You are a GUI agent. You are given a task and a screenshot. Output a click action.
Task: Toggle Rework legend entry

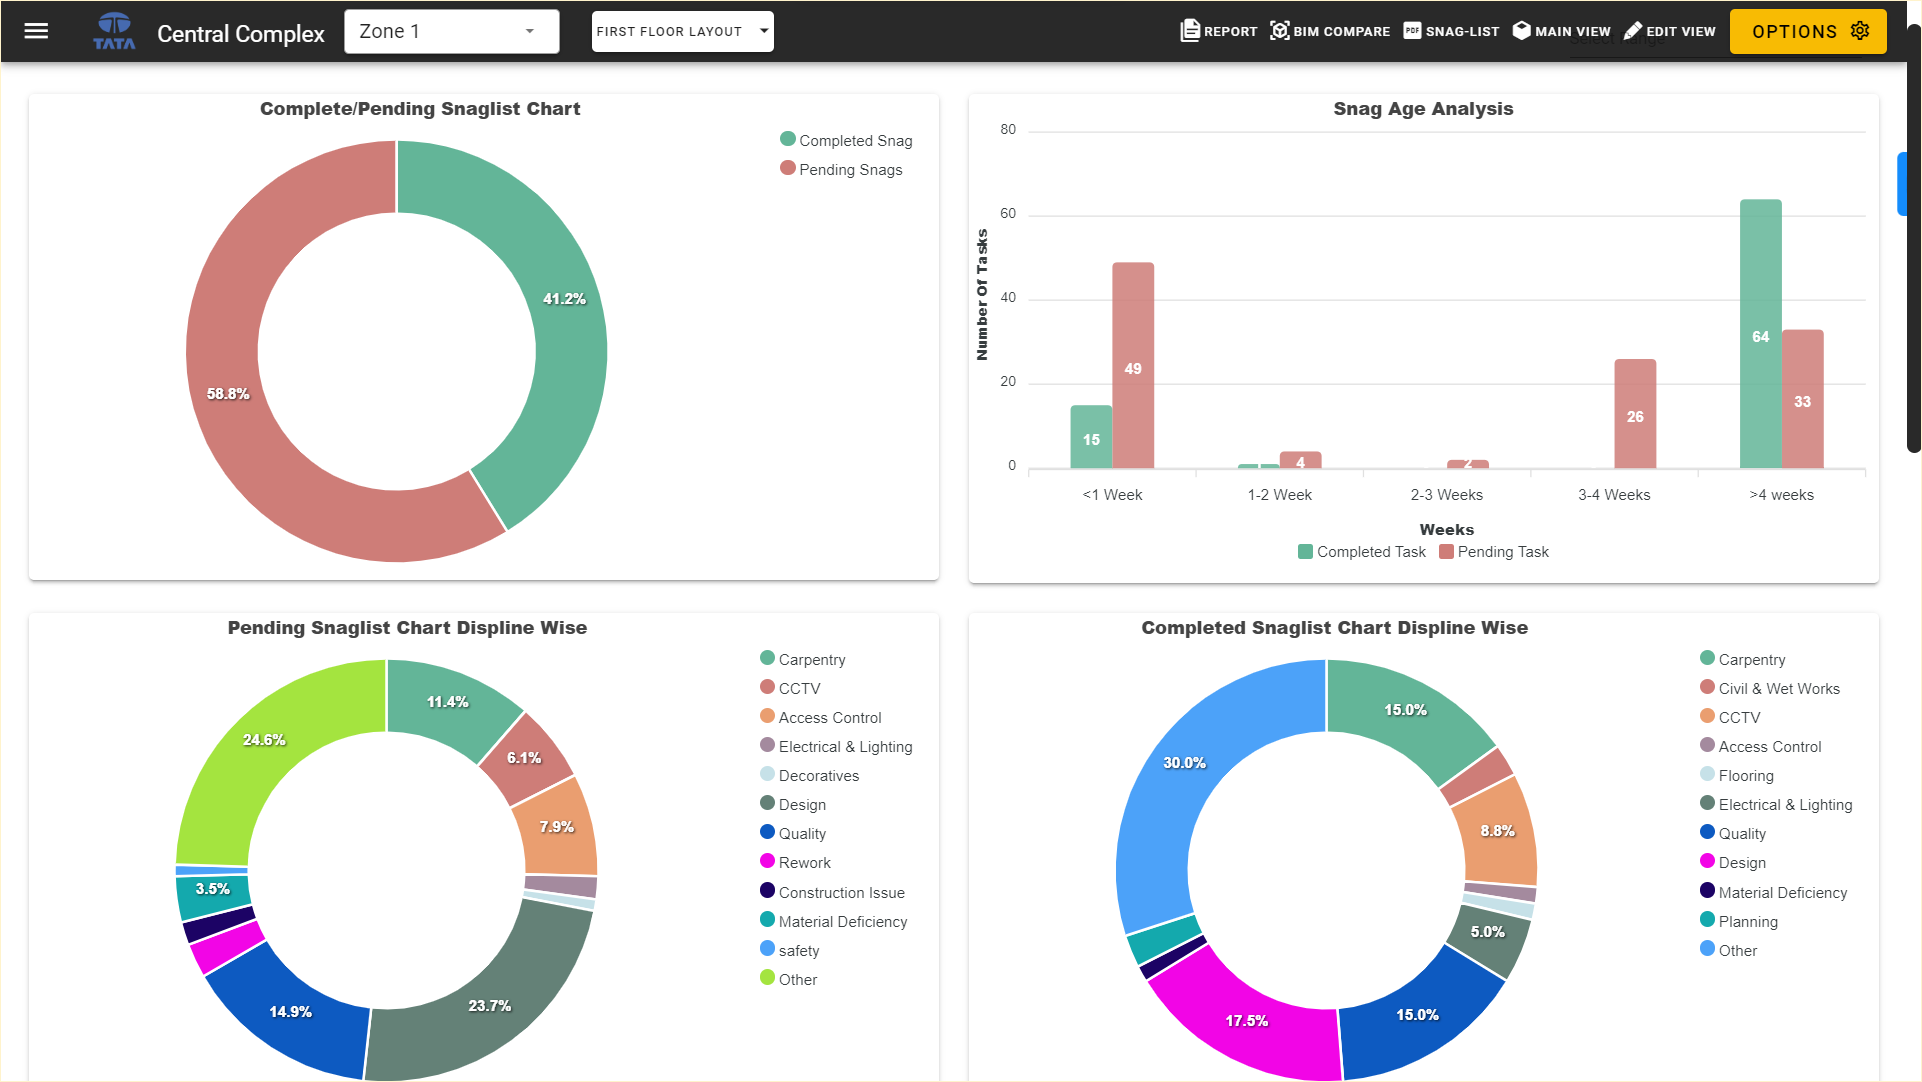pyautogui.click(x=795, y=862)
